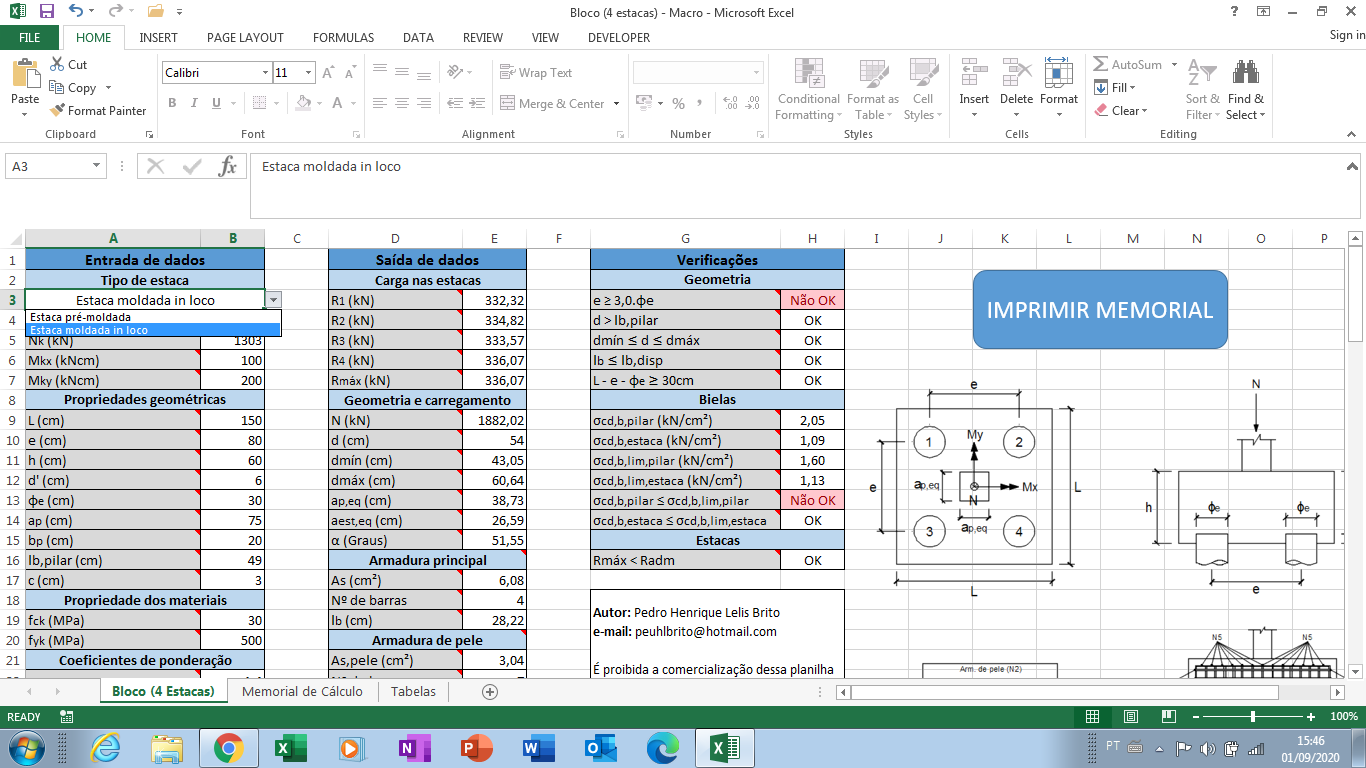Image resolution: width=1366 pixels, height=768 pixels.
Task: Click Delete cells icon
Action: tap(1016, 72)
